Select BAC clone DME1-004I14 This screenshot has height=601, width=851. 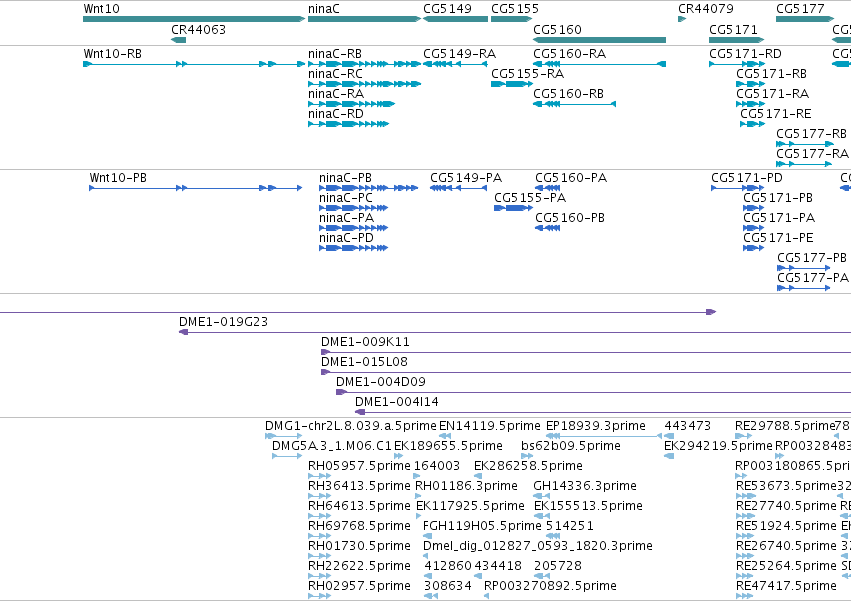pos(603,412)
